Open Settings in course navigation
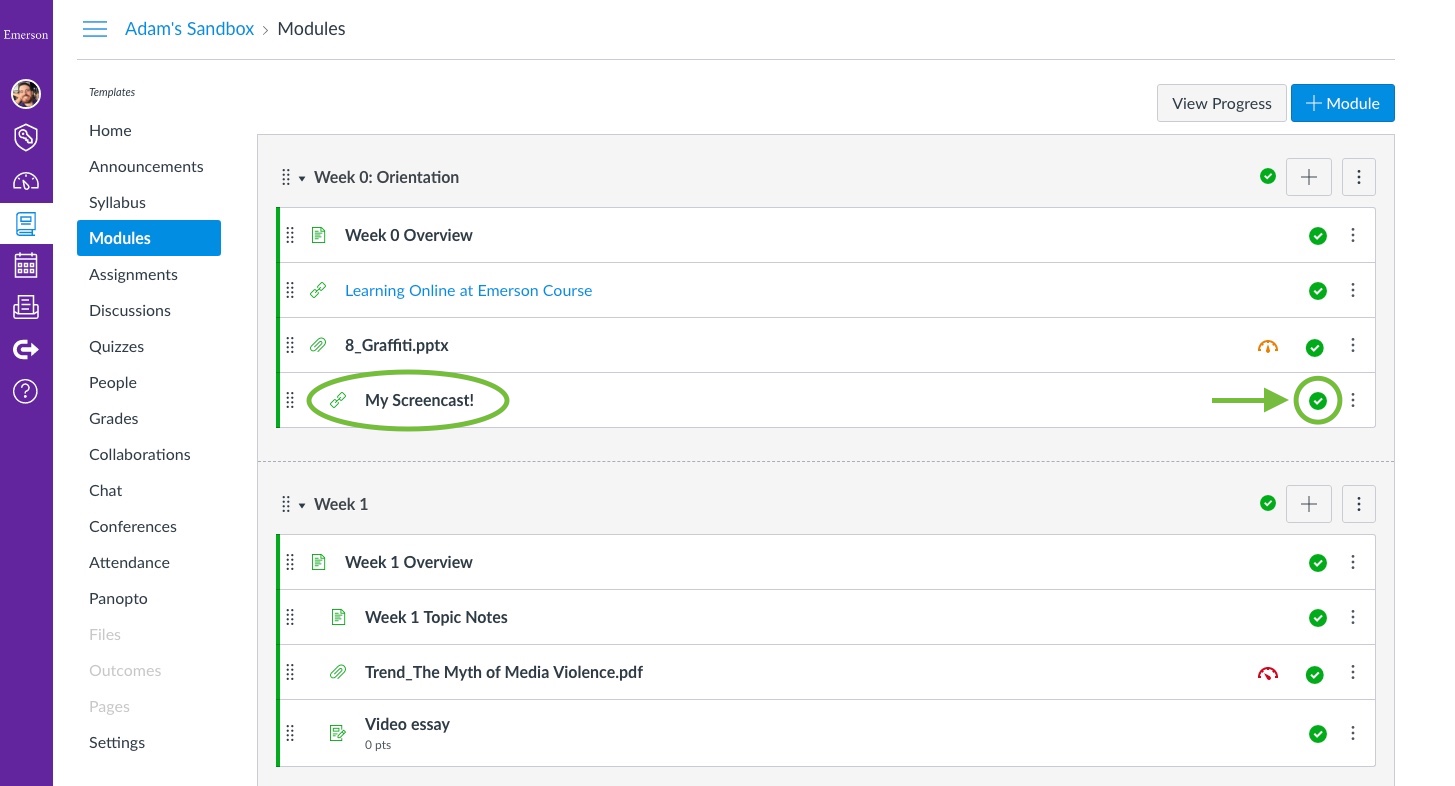 click(x=117, y=742)
